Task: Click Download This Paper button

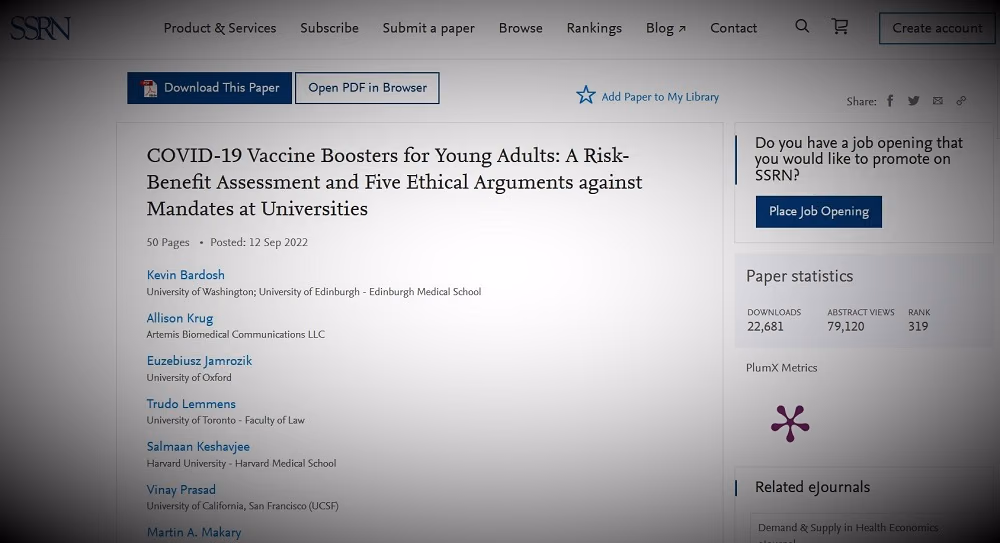Action: click(x=209, y=88)
